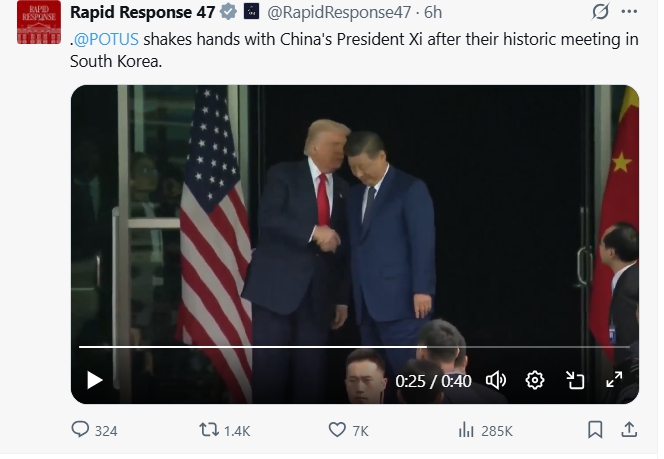This screenshot has height=459, width=664.
Task: Bookmark this post
Action: click(x=595, y=430)
